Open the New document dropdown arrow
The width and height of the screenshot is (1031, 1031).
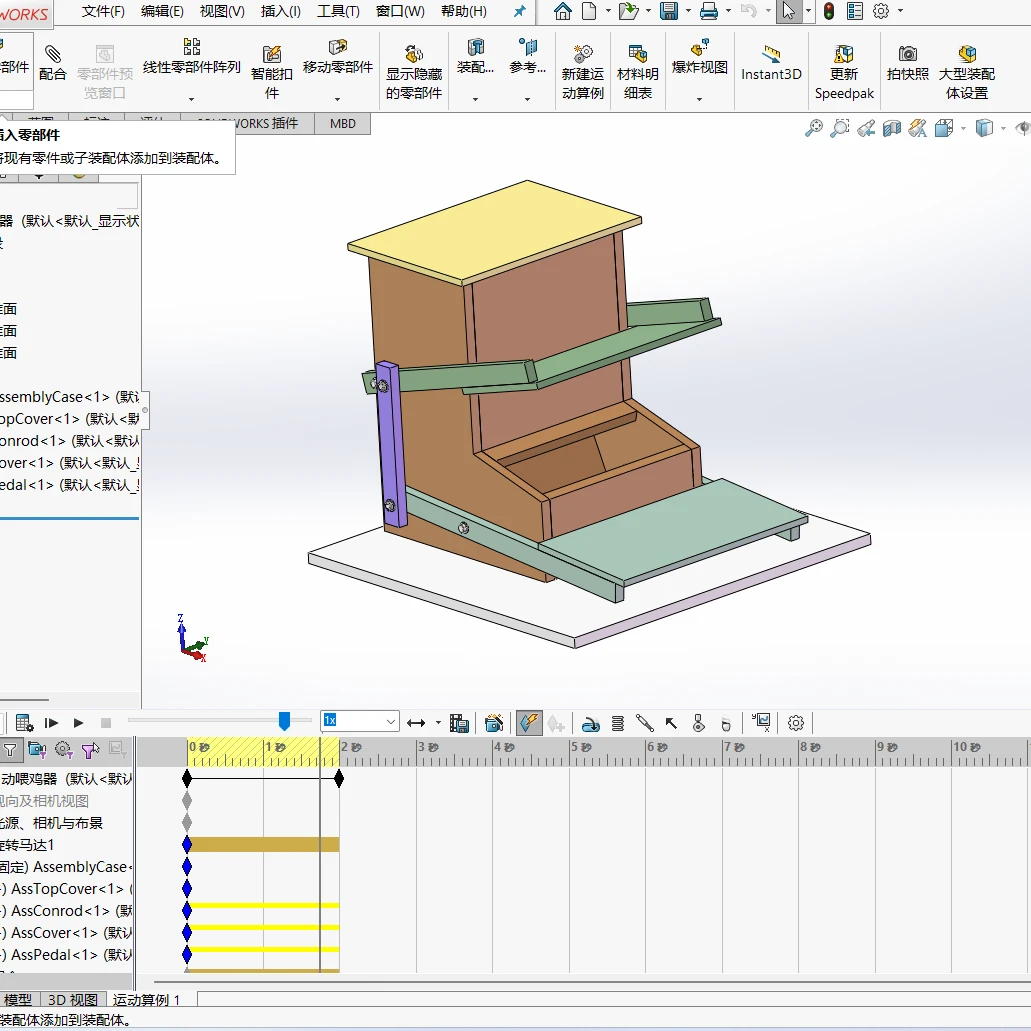(608, 11)
